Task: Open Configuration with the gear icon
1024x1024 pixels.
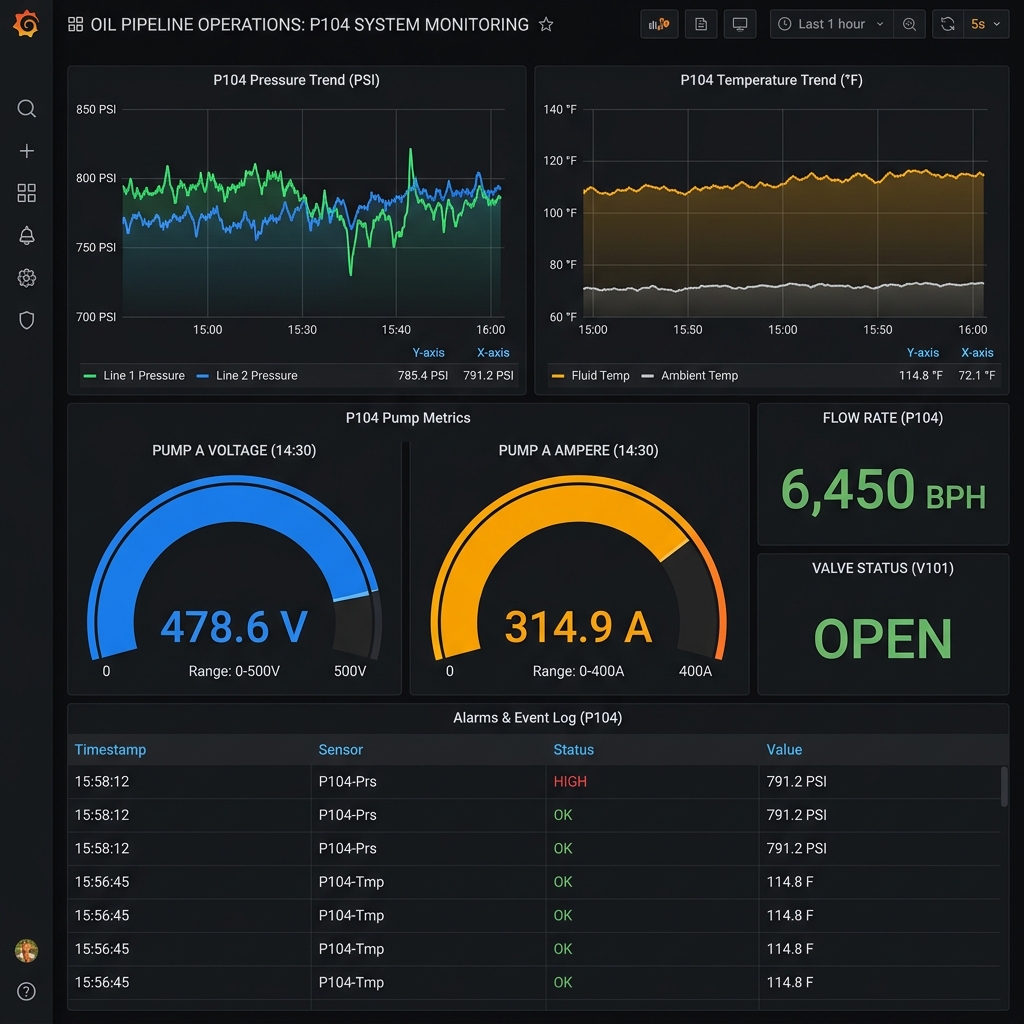Action: 26,278
